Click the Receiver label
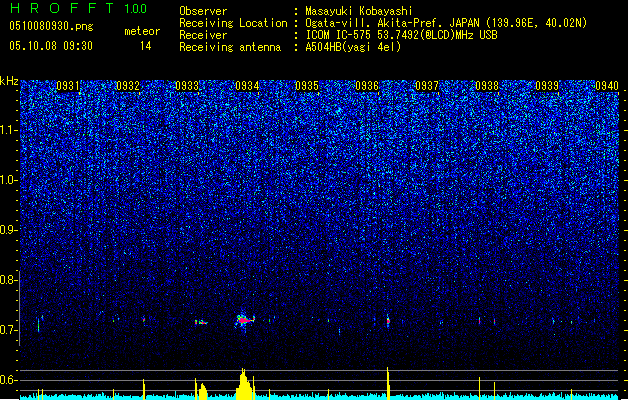 (x=203, y=35)
